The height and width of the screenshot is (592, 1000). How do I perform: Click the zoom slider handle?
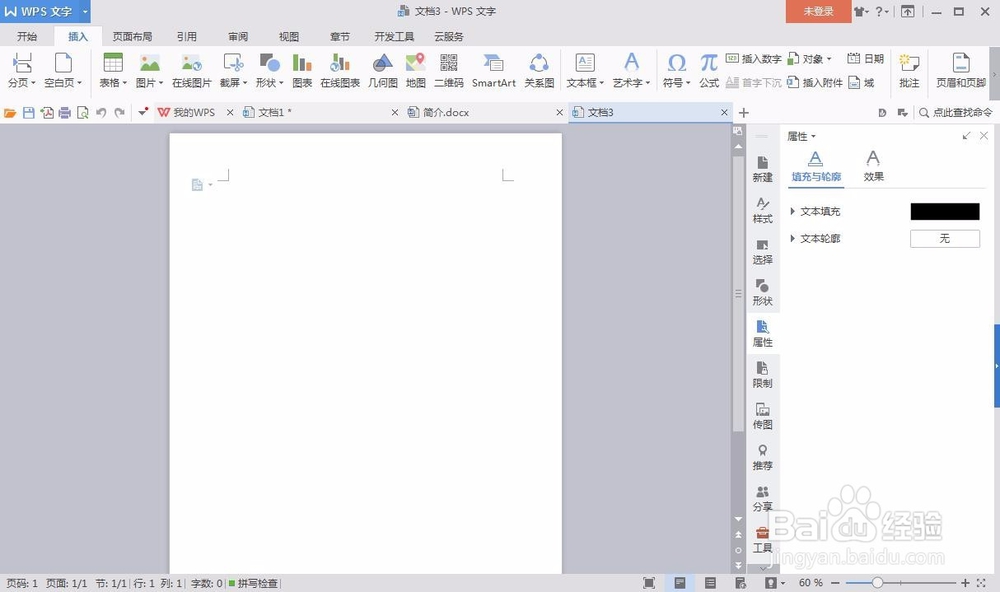(x=877, y=582)
